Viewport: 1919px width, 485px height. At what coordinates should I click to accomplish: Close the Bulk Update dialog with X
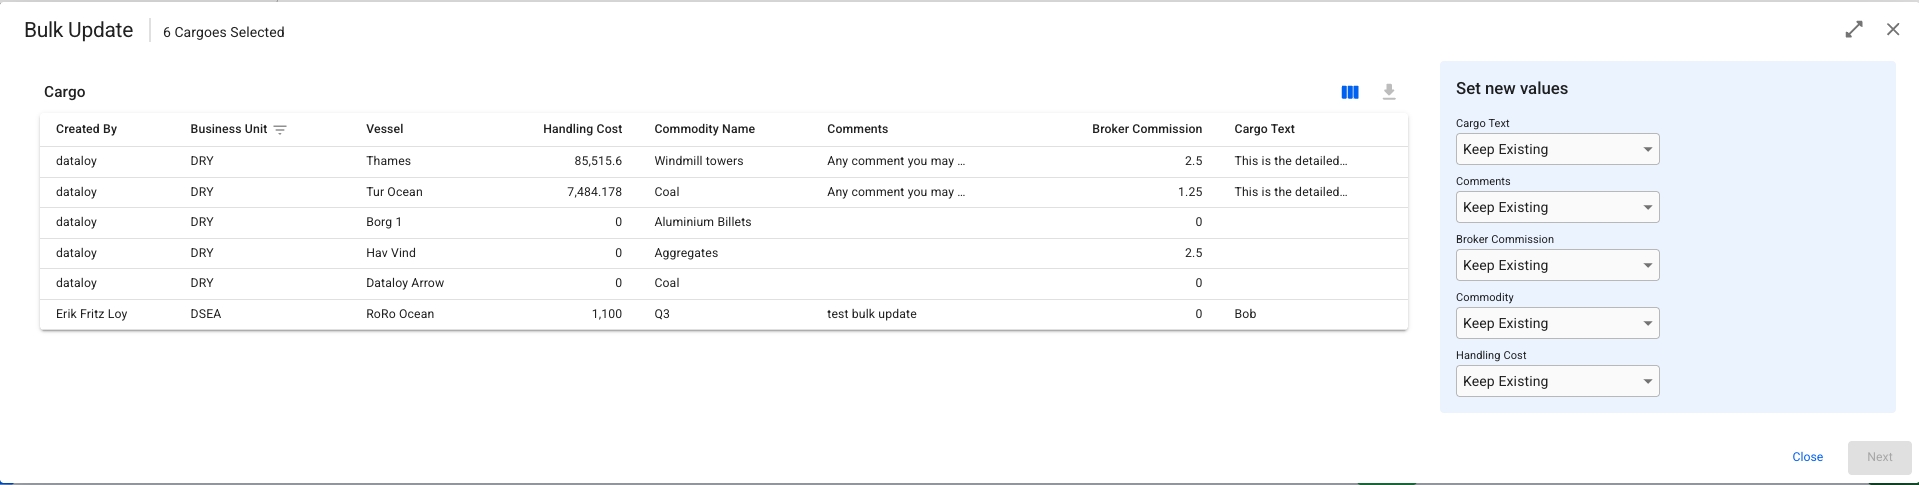pos(1893,30)
